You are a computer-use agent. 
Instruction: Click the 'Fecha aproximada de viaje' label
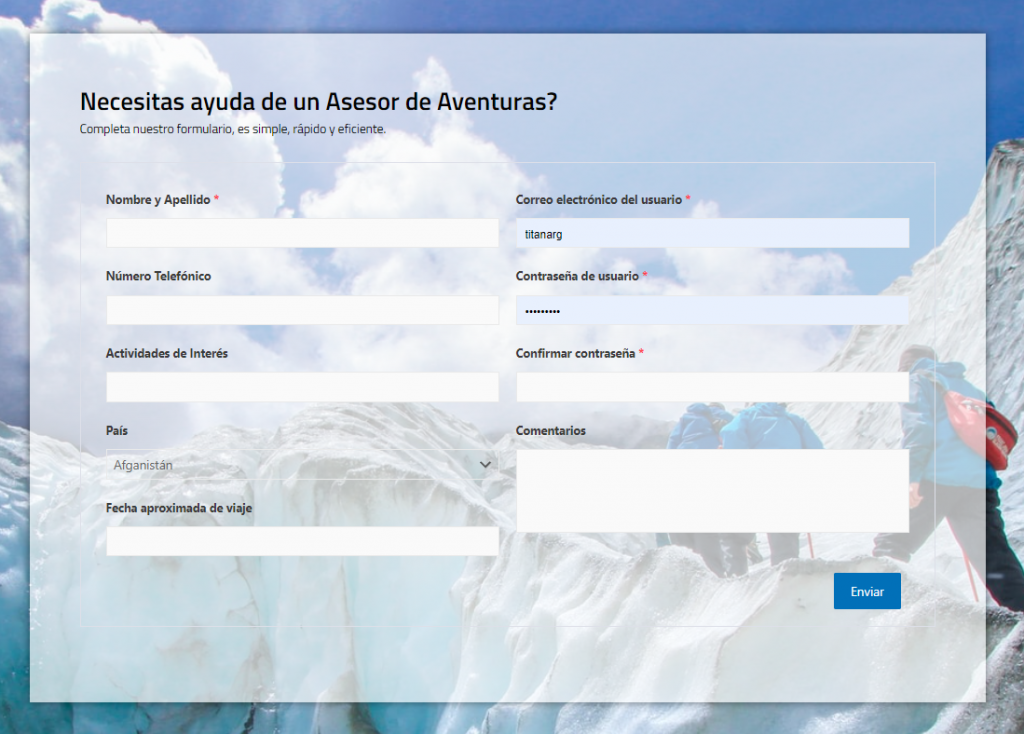click(x=179, y=508)
